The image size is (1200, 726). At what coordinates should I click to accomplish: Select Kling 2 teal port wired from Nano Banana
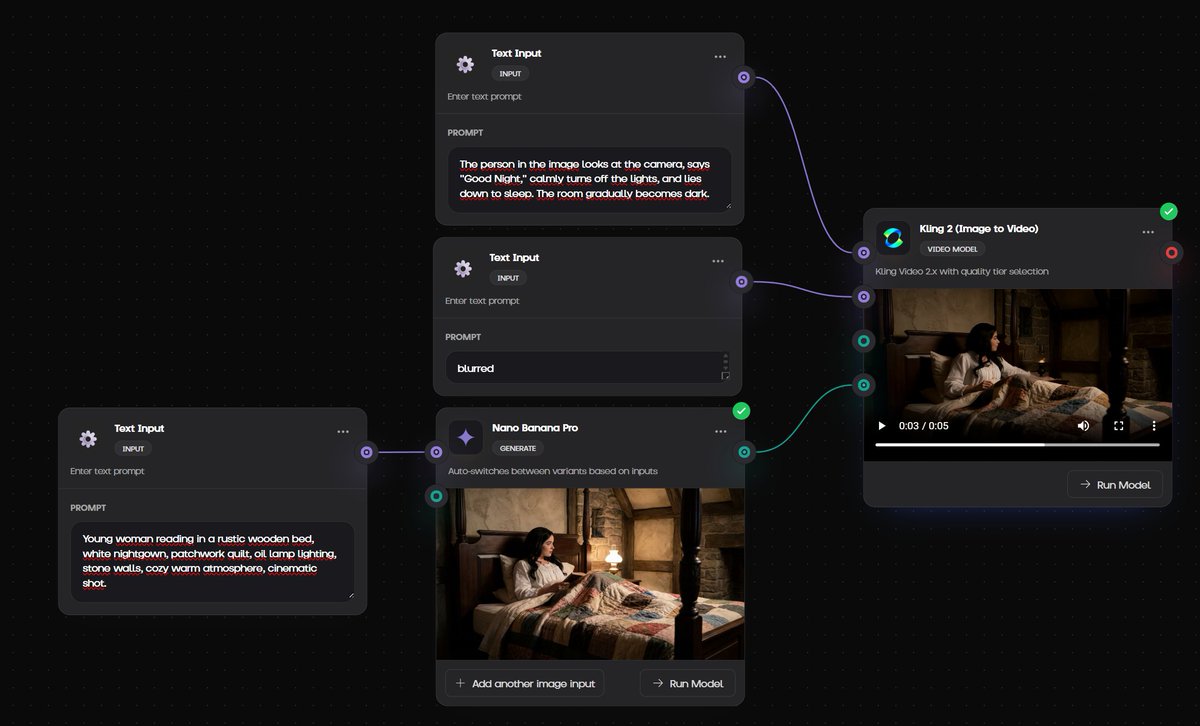864,385
